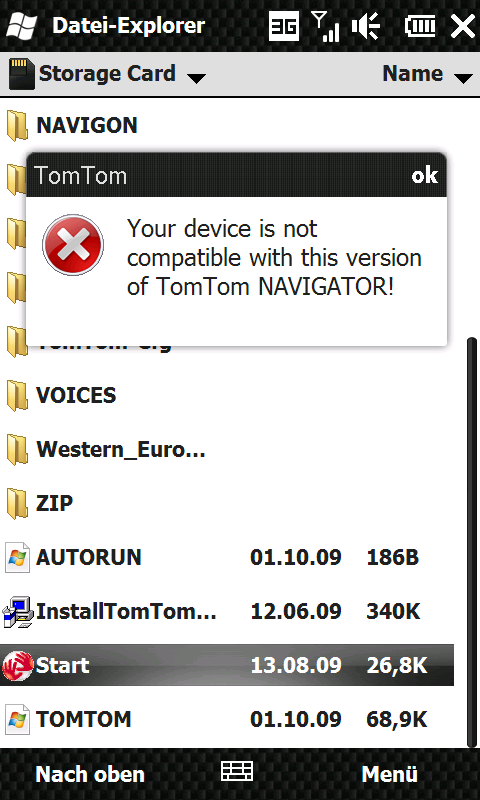Dismiss the TomTom dialog with ok
The image size is (480, 800).
[424, 176]
